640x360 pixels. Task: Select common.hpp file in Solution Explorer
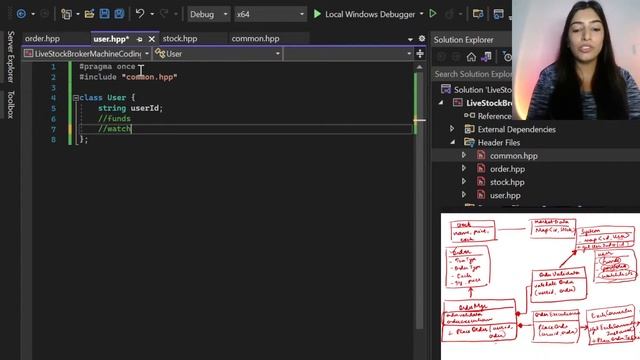point(513,156)
